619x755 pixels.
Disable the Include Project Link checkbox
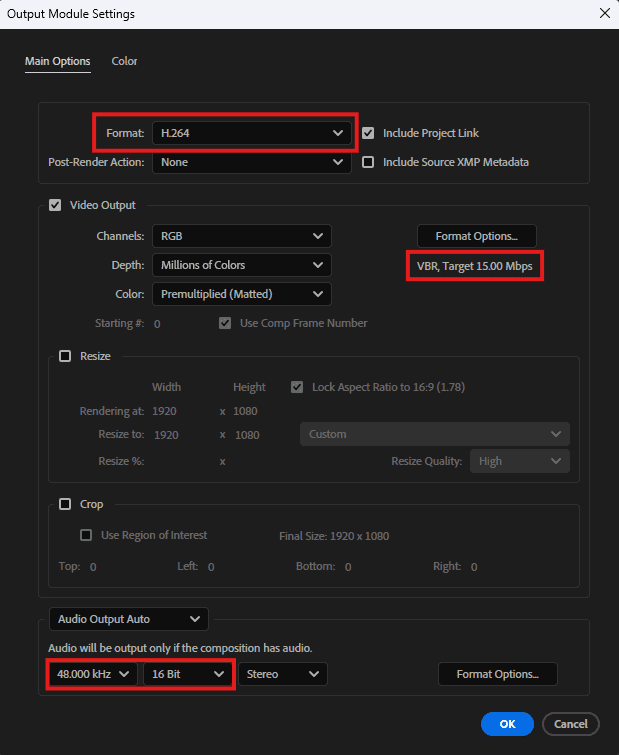[x=369, y=133]
